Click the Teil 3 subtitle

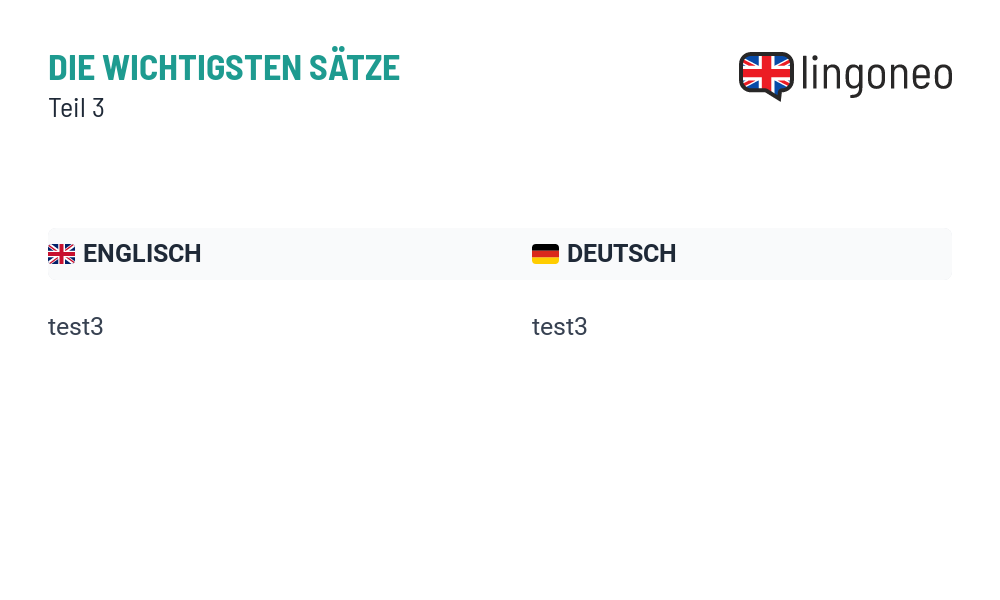(76, 108)
